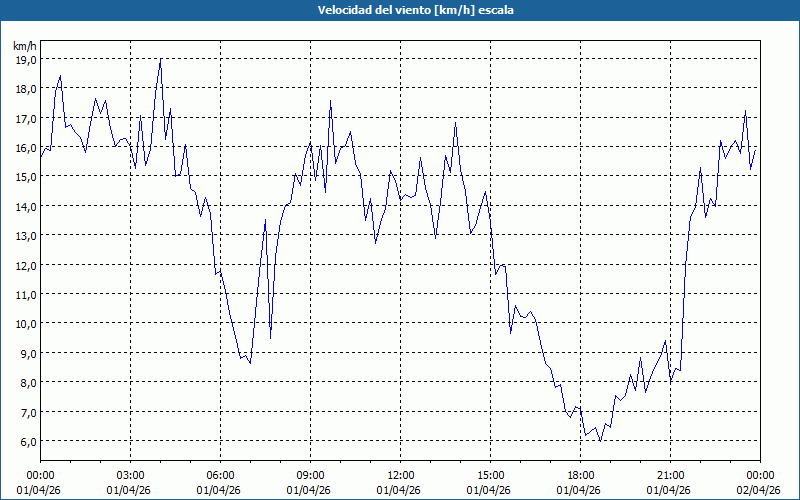Select the 12:00 time marker
800x500 pixels.
point(400,475)
